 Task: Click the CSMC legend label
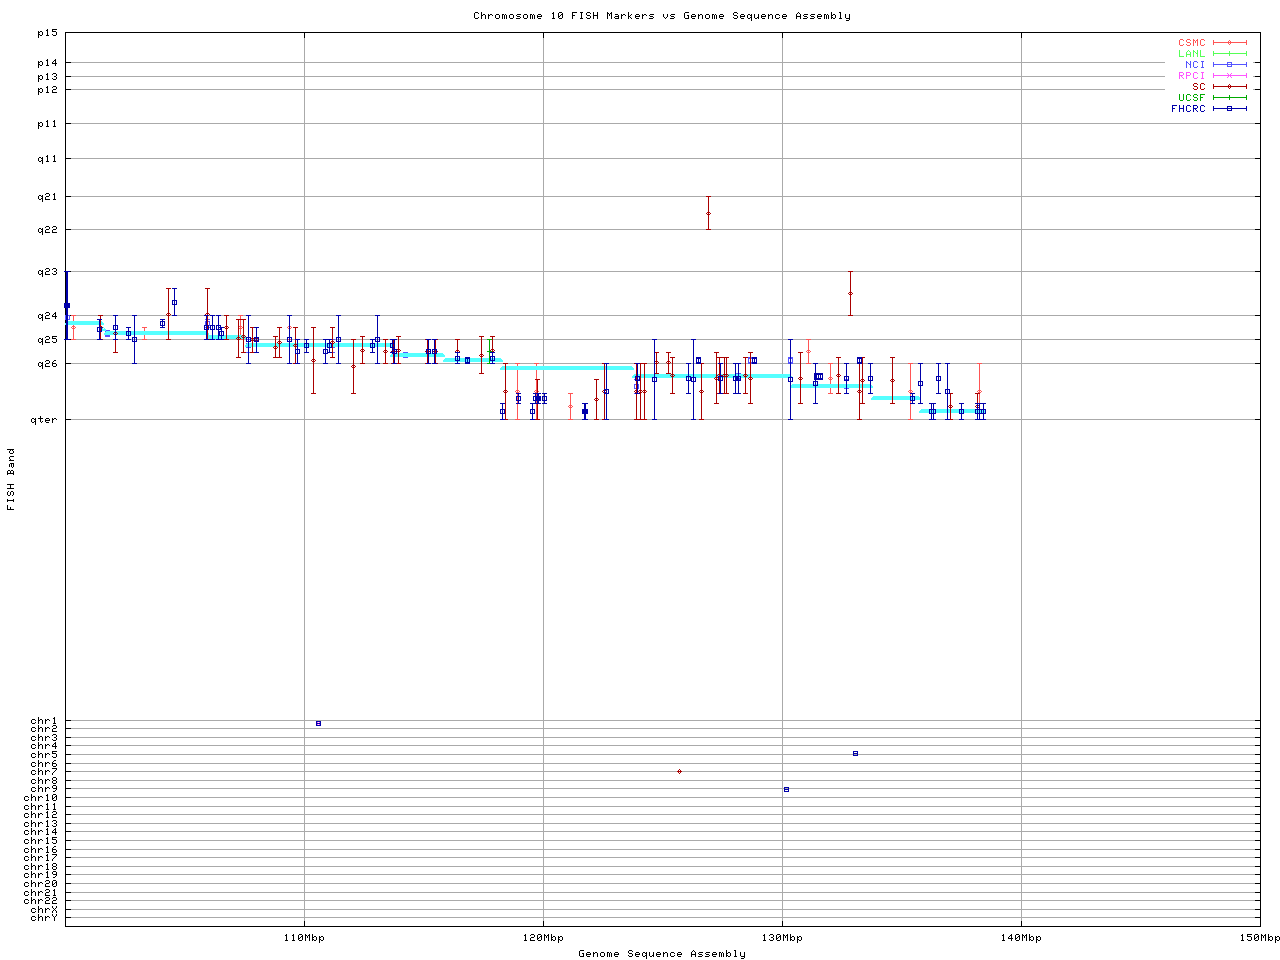(1191, 43)
